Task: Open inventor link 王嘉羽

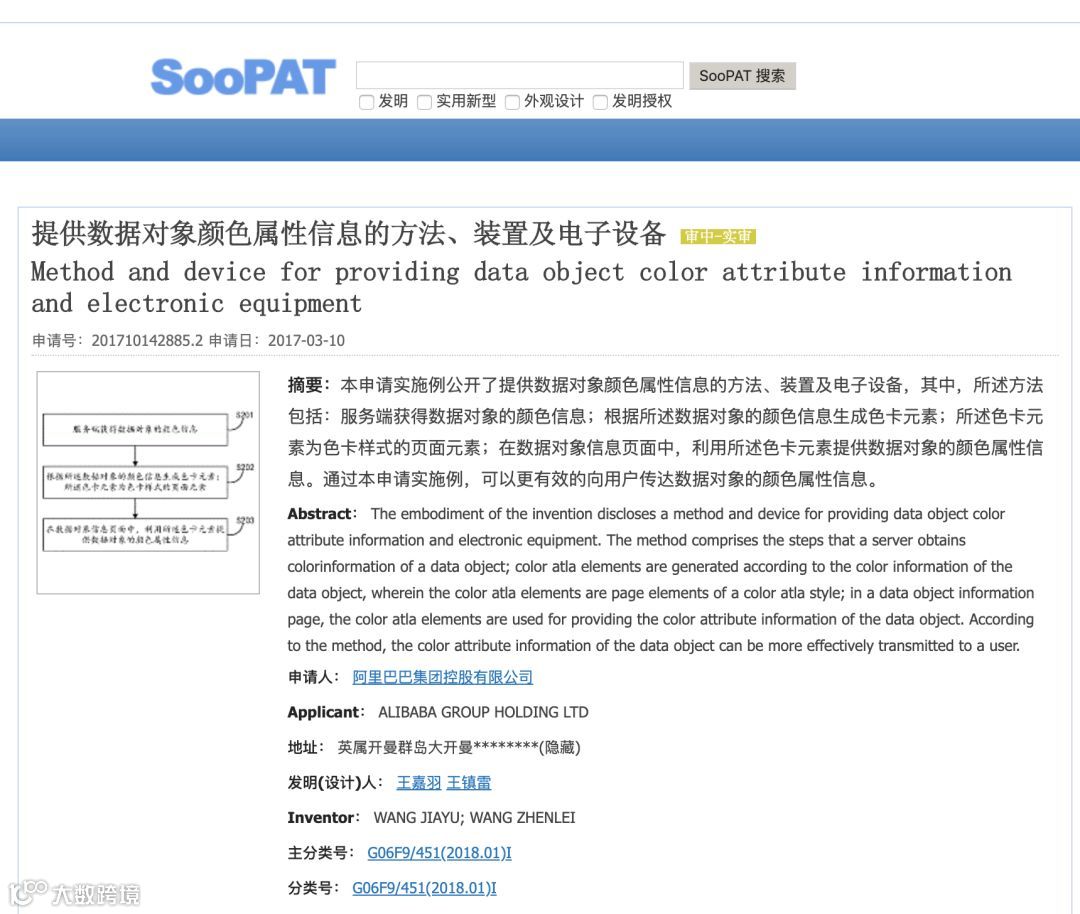Action: click(419, 782)
